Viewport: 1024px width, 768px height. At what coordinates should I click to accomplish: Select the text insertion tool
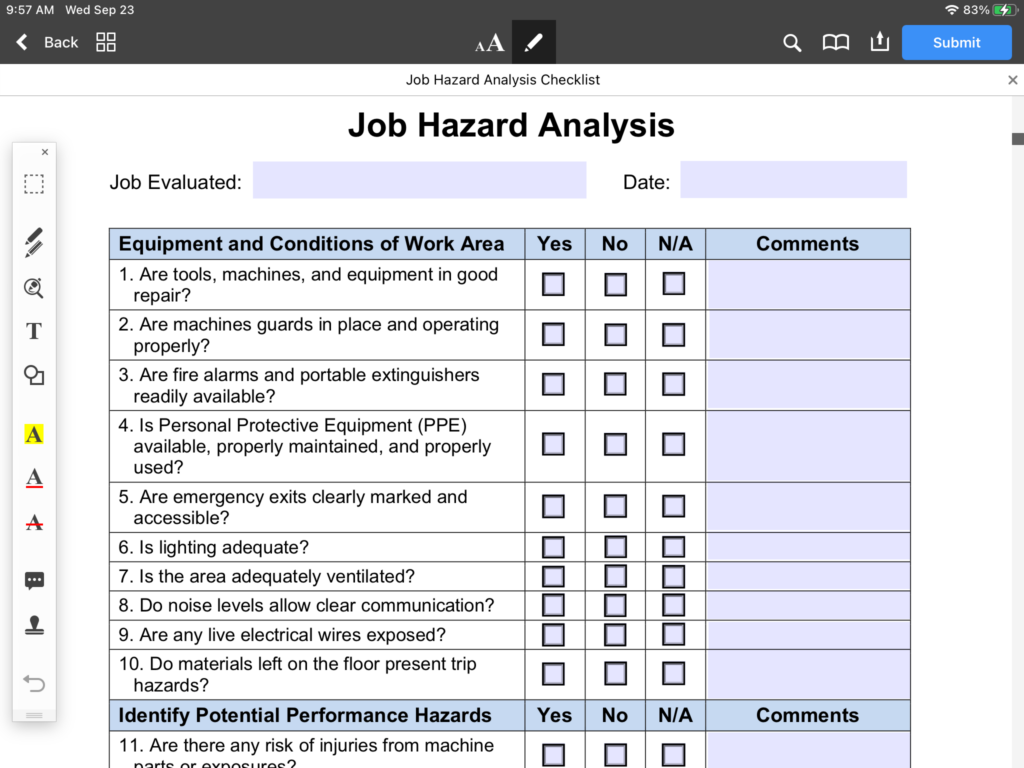33,331
